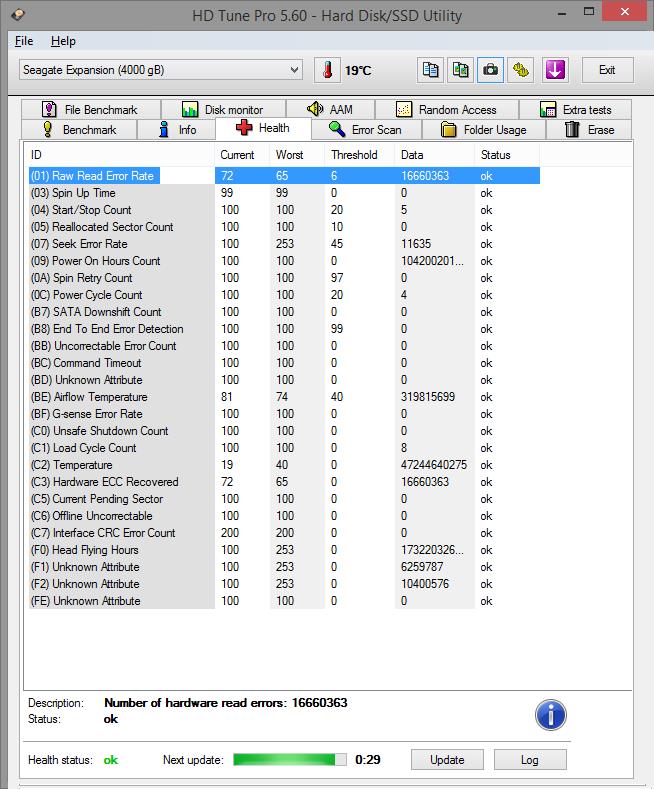The height and width of the screenshot is (789, 654).
Task: Open the options gear-wrench icon
Action: tap(521, 70)
